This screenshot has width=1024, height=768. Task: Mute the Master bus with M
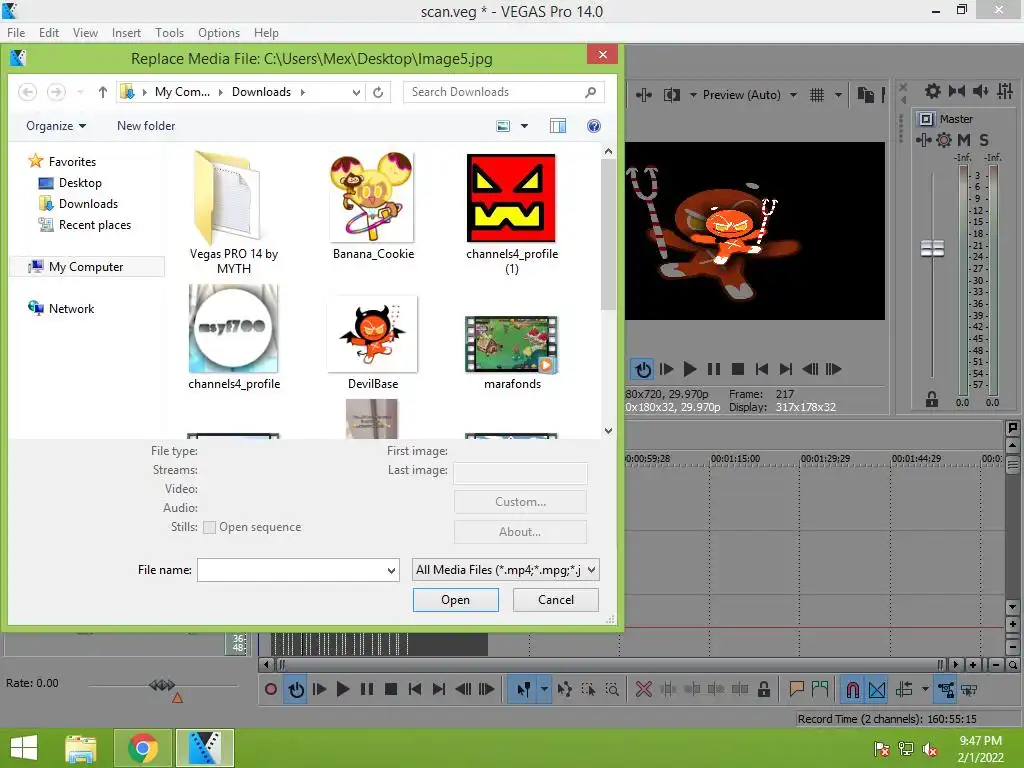(964, 139)
